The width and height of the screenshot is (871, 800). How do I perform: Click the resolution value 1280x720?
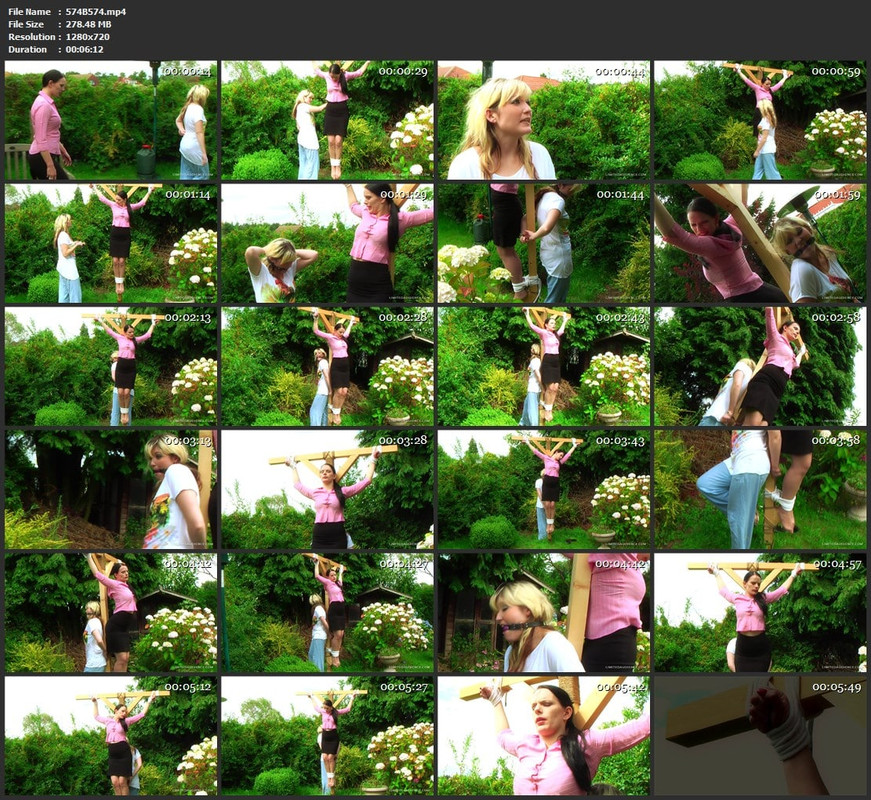[x=87, y=37]
